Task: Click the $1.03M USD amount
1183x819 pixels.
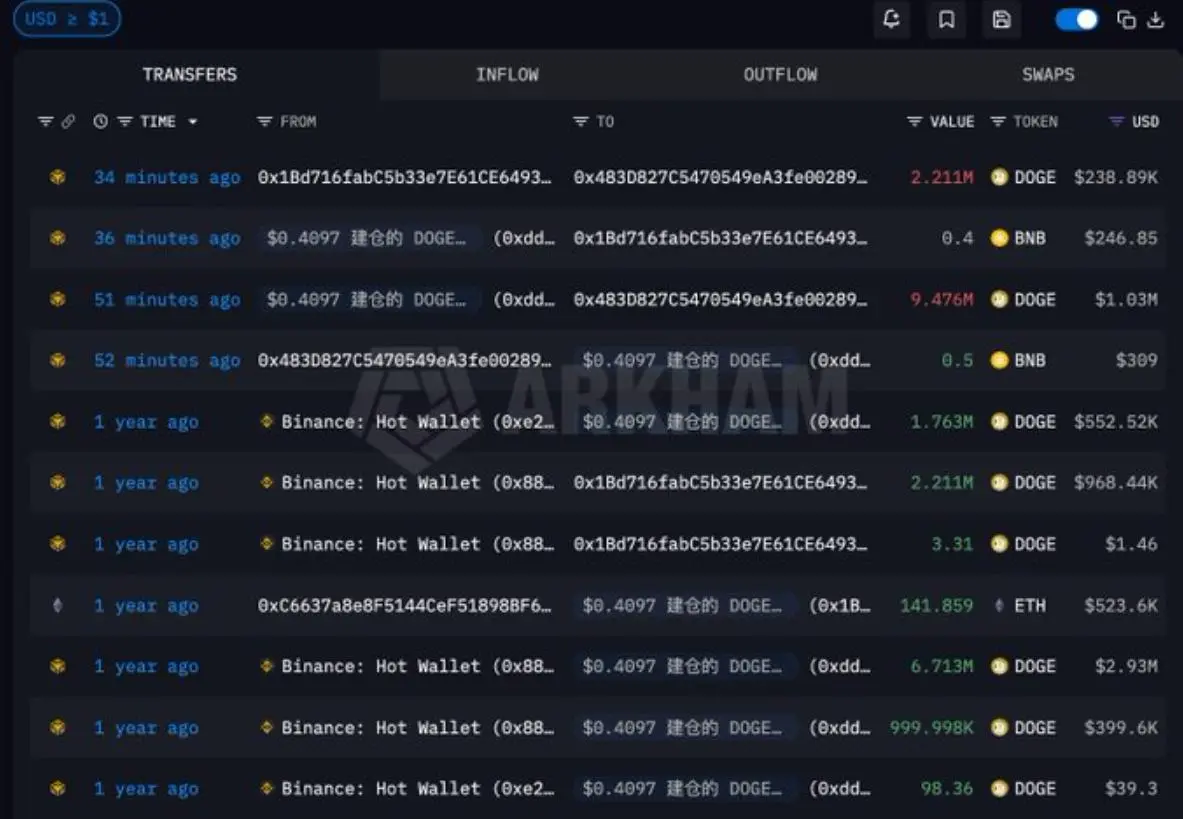Action: pyautogui.click(x=1126, y=299)
